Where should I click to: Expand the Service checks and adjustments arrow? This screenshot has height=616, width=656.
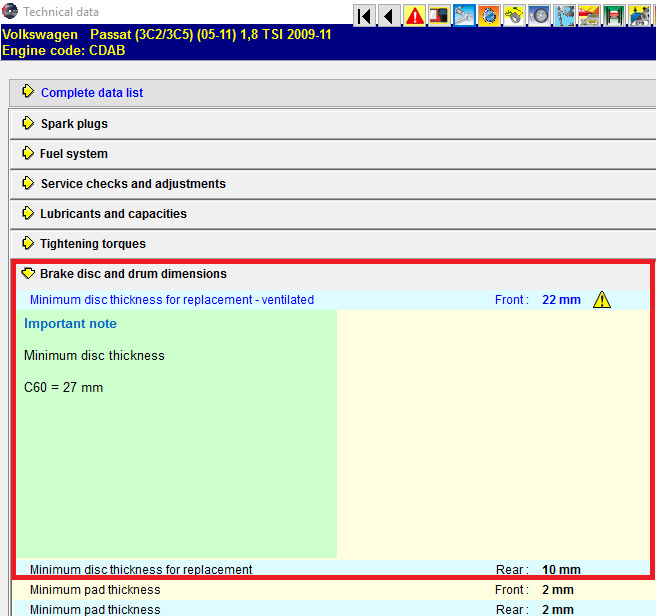(x=28, y=183)
